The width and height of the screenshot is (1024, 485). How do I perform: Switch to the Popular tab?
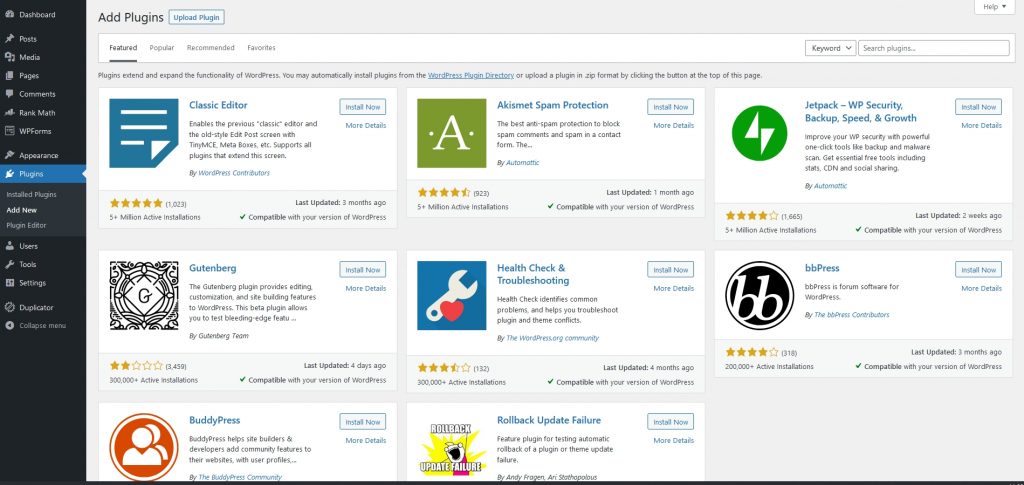tap(162, 48)
